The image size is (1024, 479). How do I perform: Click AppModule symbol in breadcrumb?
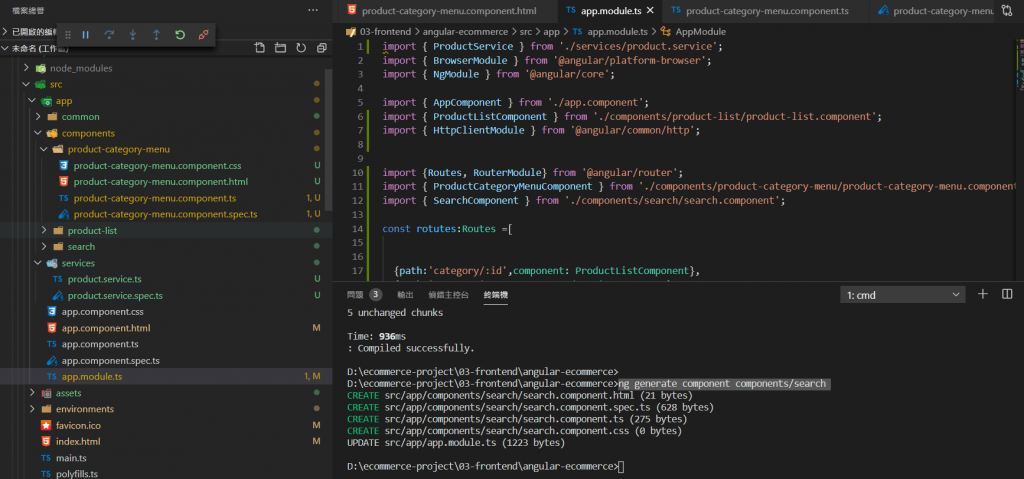click(x=700, y=31)
